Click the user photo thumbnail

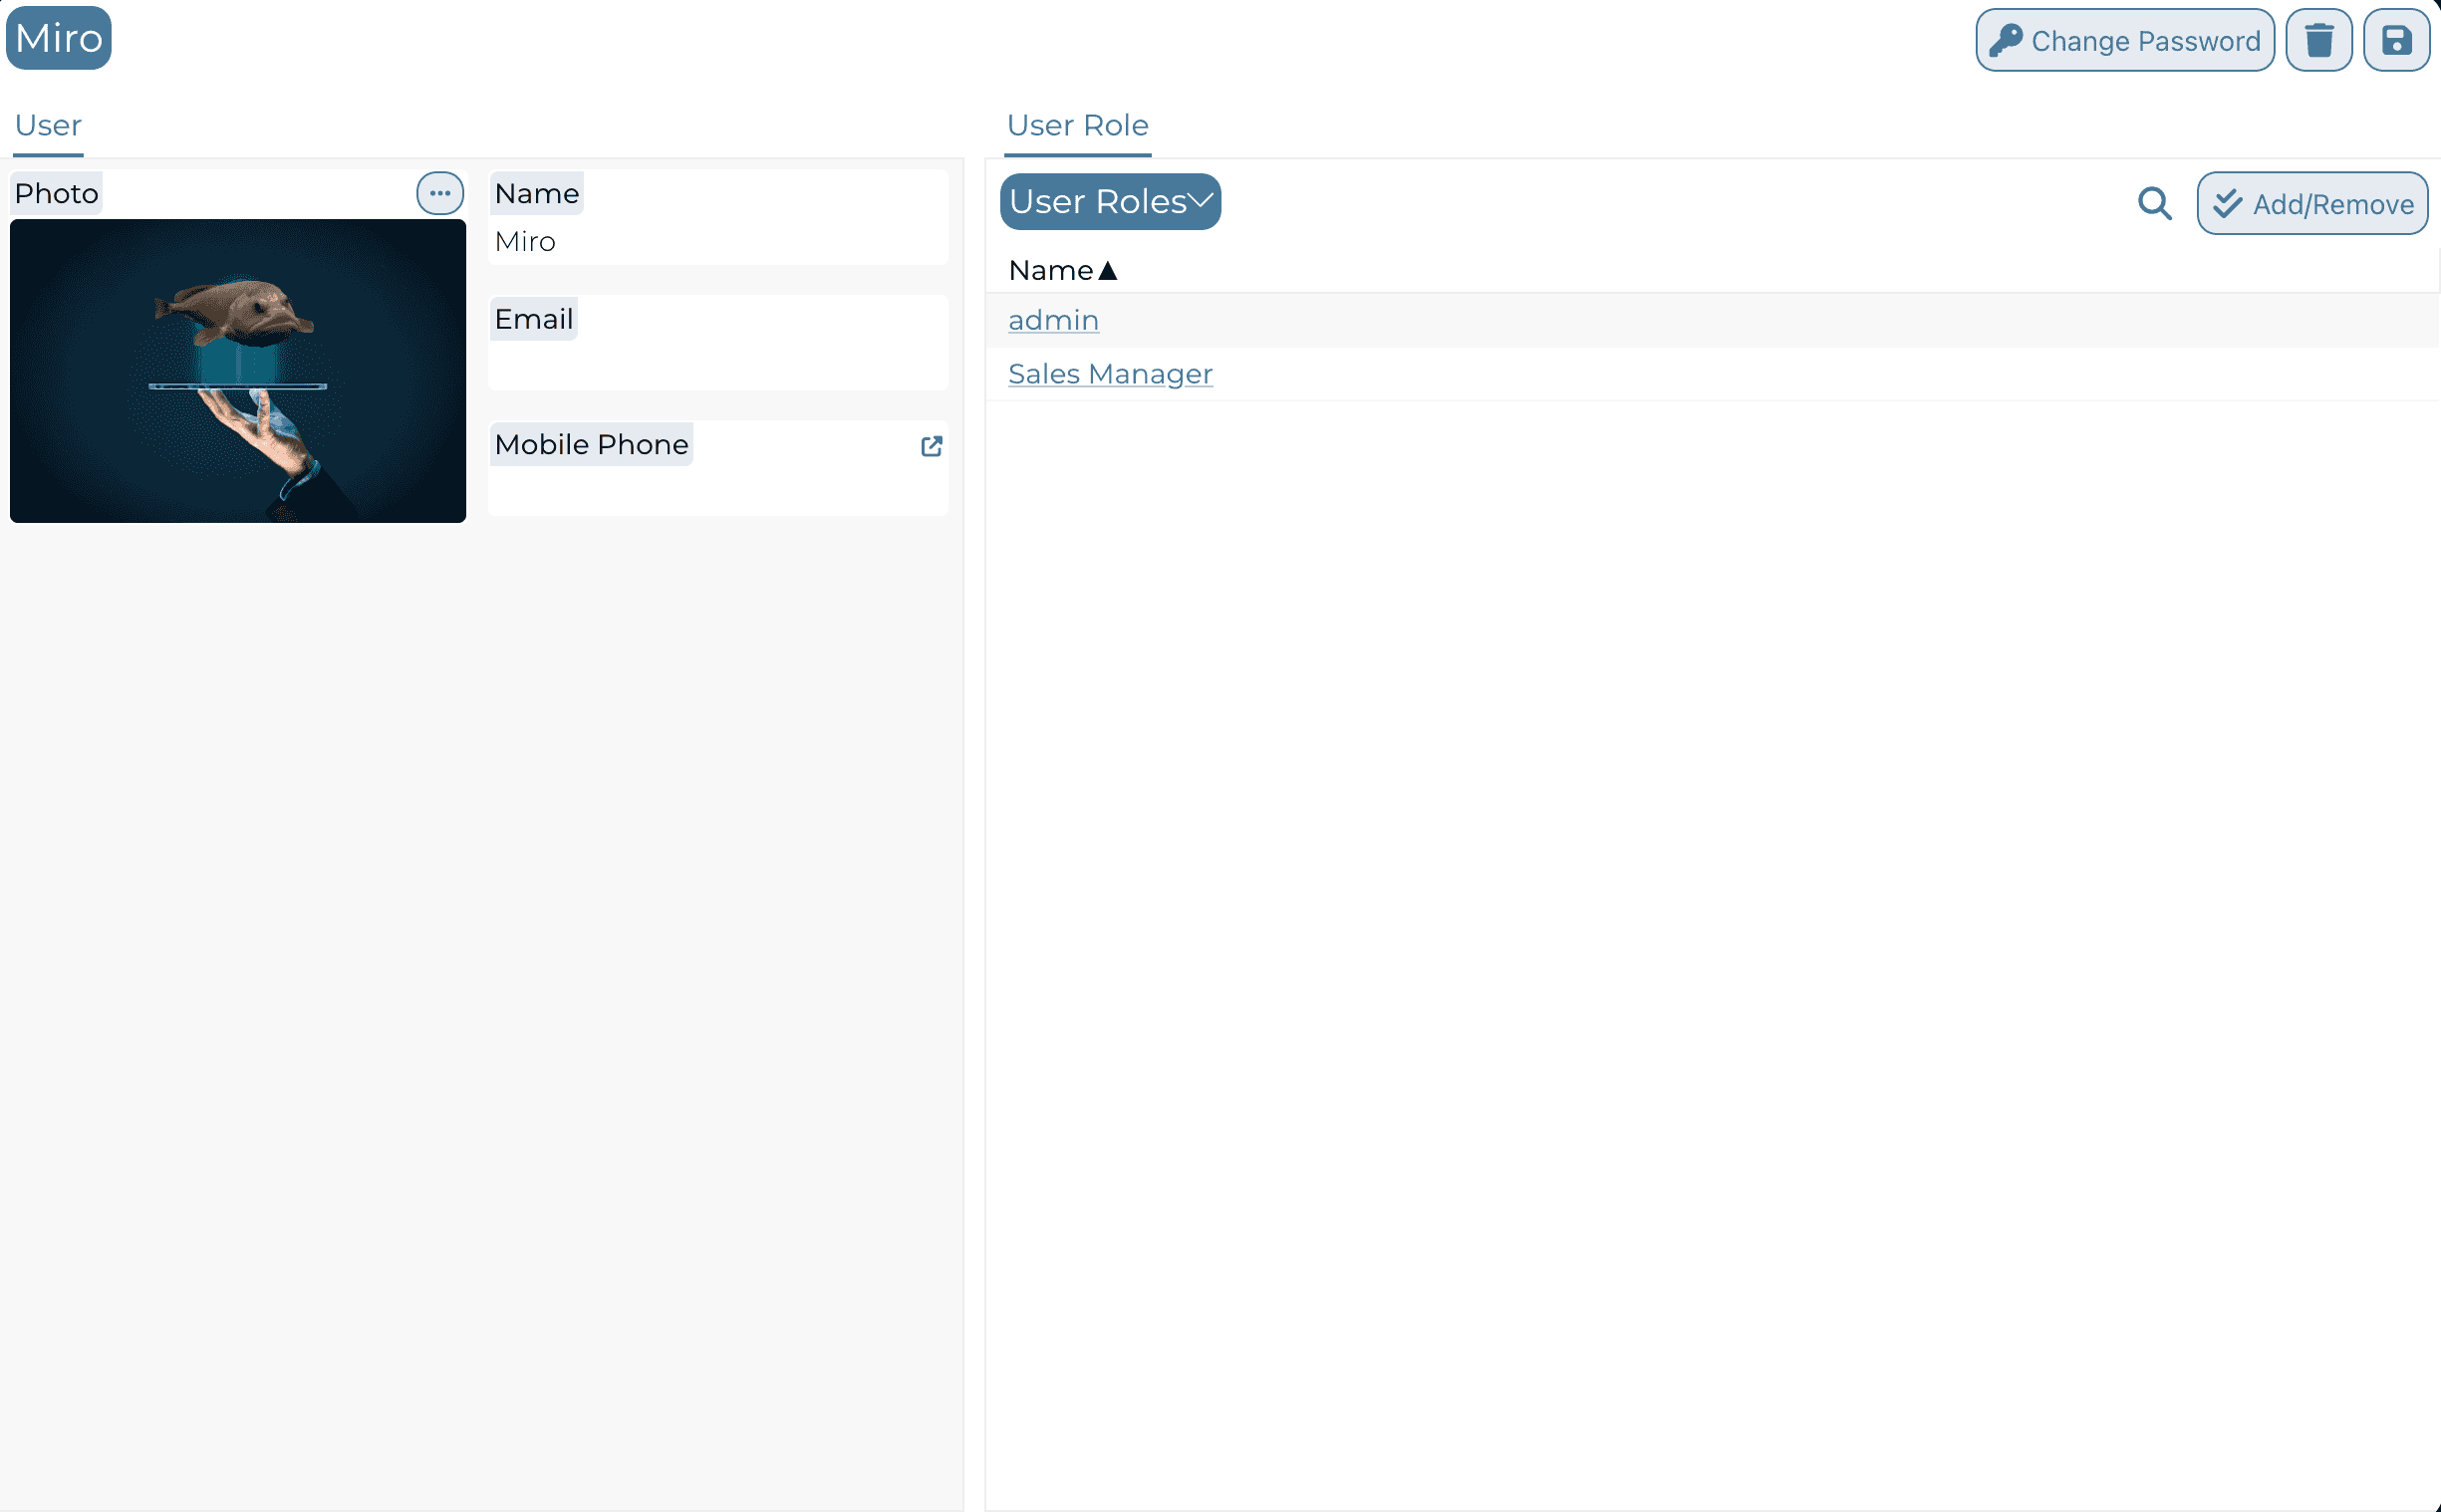click(x=238, y=371)
